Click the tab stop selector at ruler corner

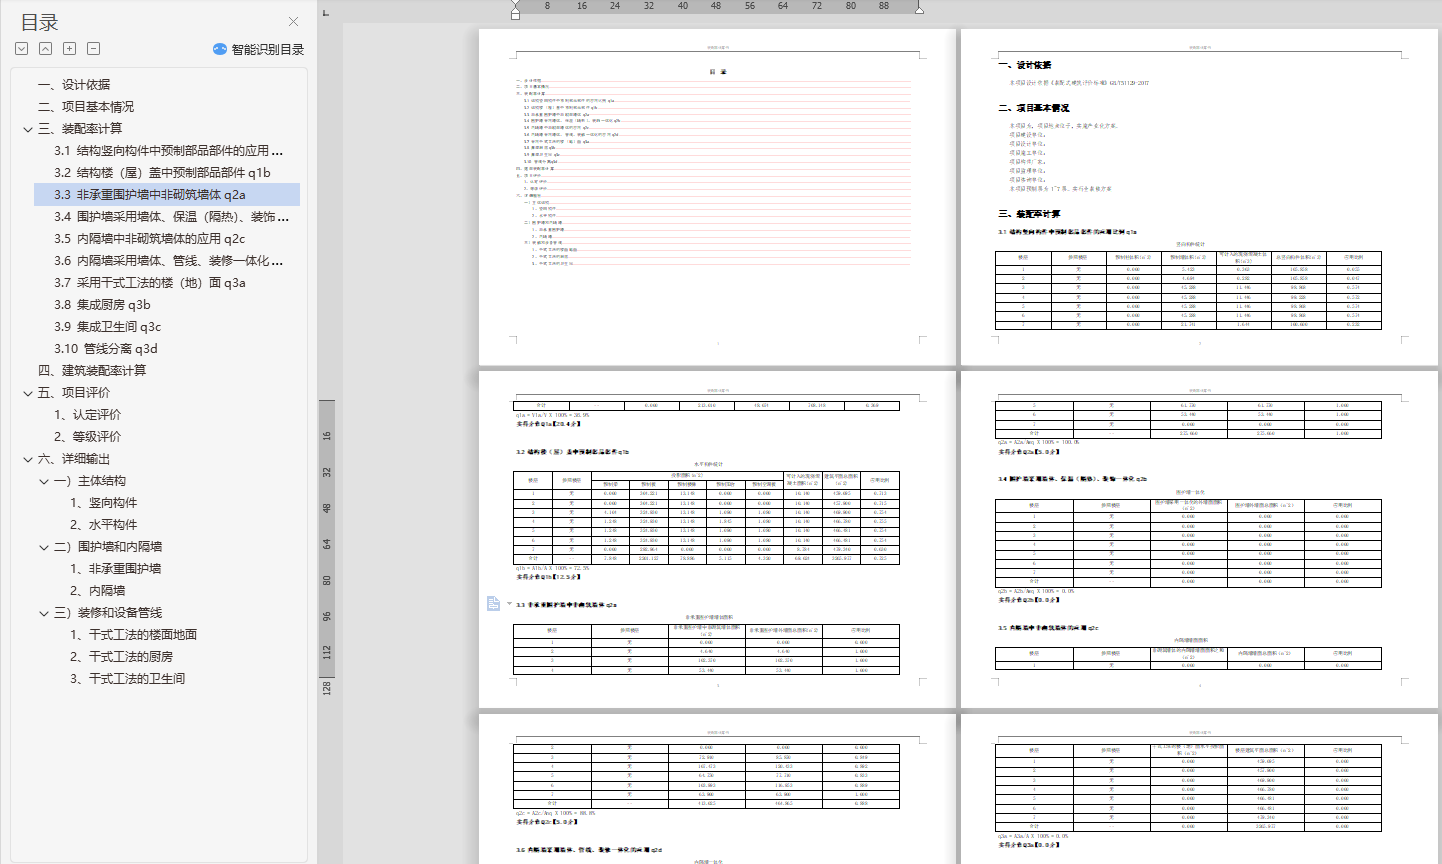pos(326,12)
